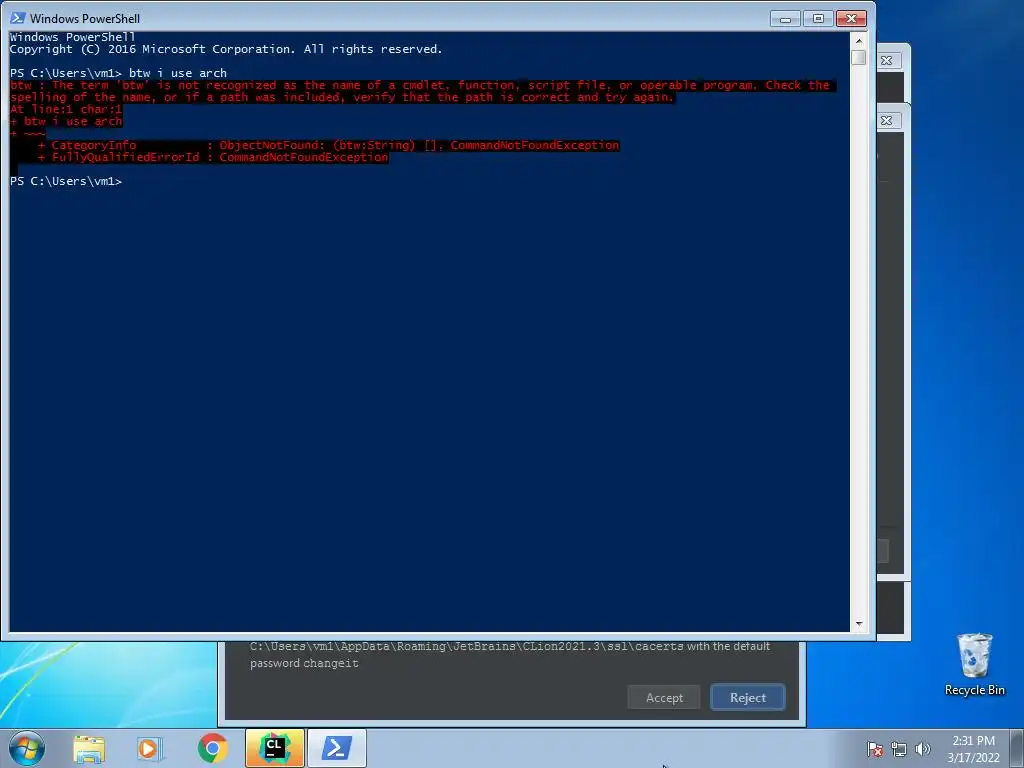The width and height of the screenshot is (1024, 768).
Task: Click the network tray icon
Action: pos(899,749)
